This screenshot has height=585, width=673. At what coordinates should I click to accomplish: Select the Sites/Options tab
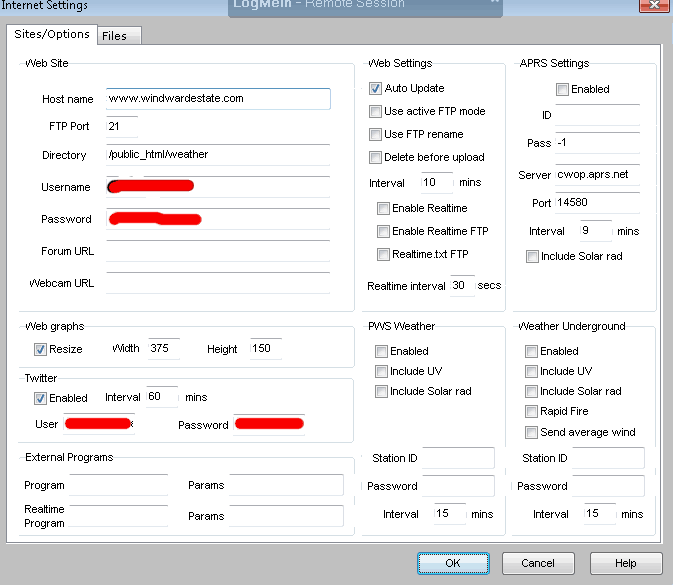51,35
